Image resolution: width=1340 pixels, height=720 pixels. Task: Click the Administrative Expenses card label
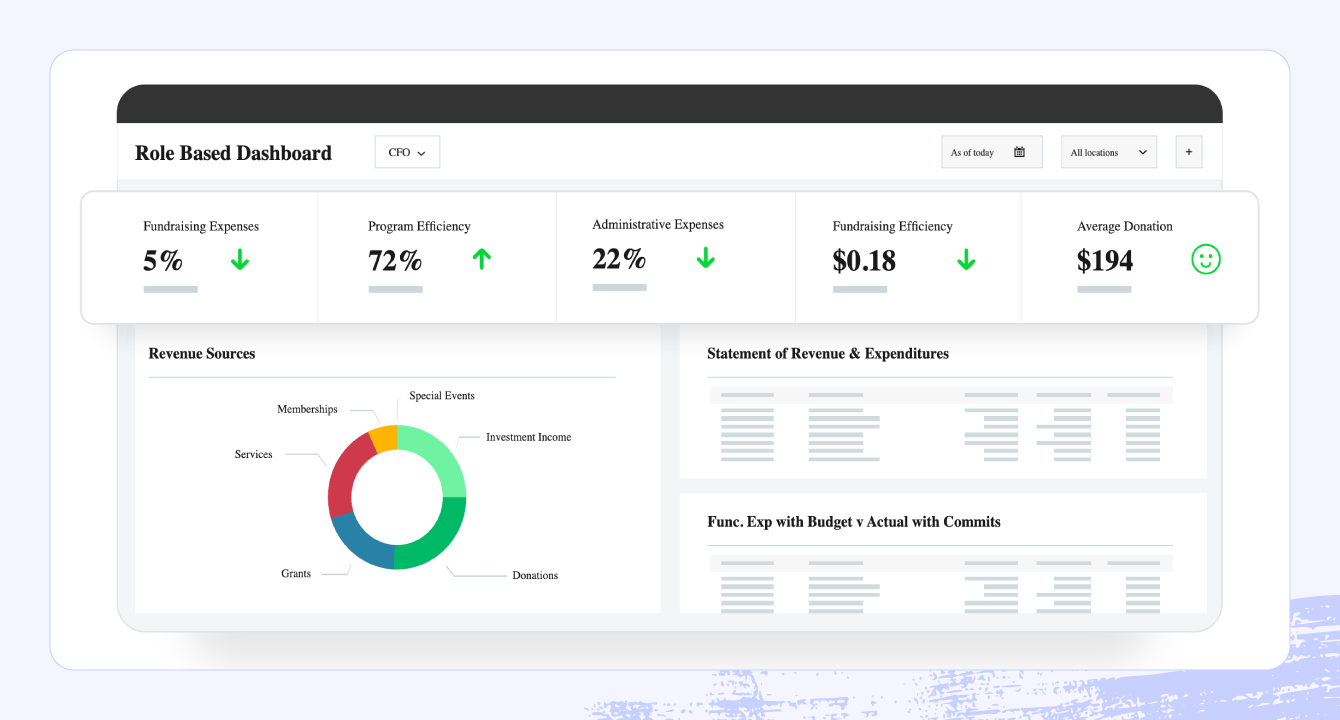(x=658, y=225)
